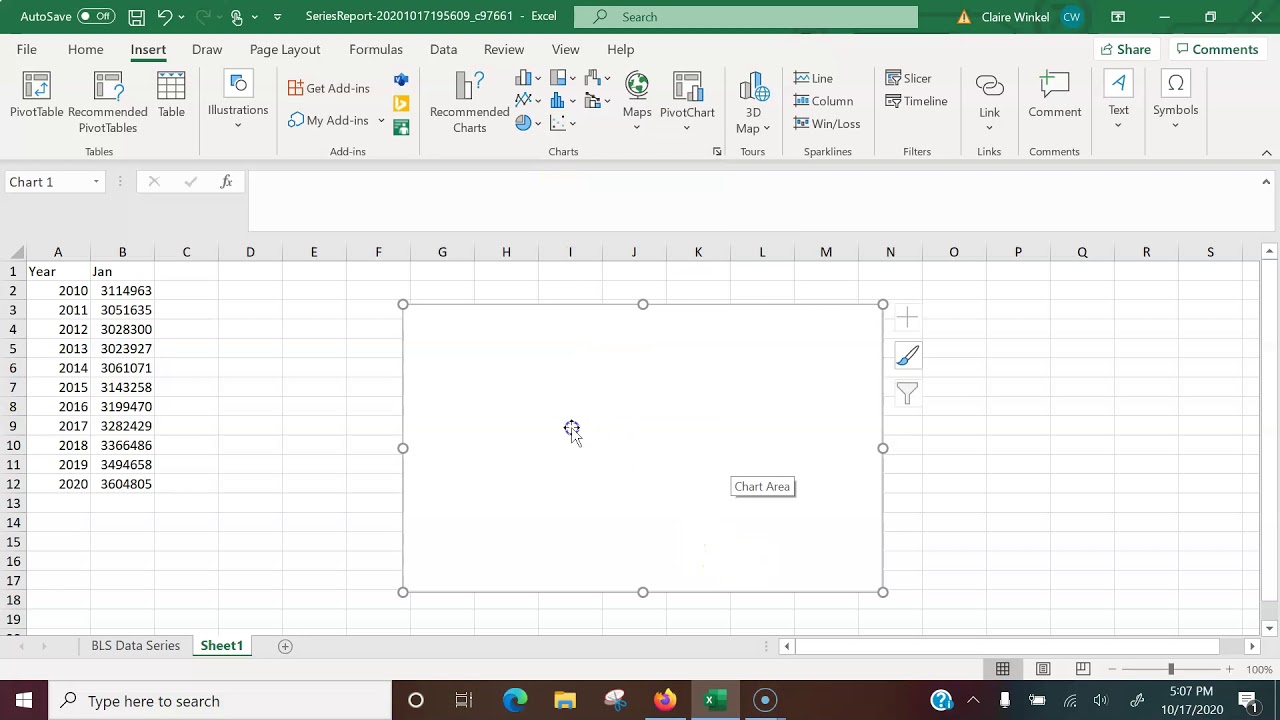This screenshot has height=720, width=1280.
Task: Open Recommended Charts
Action: tap(469, 102)
